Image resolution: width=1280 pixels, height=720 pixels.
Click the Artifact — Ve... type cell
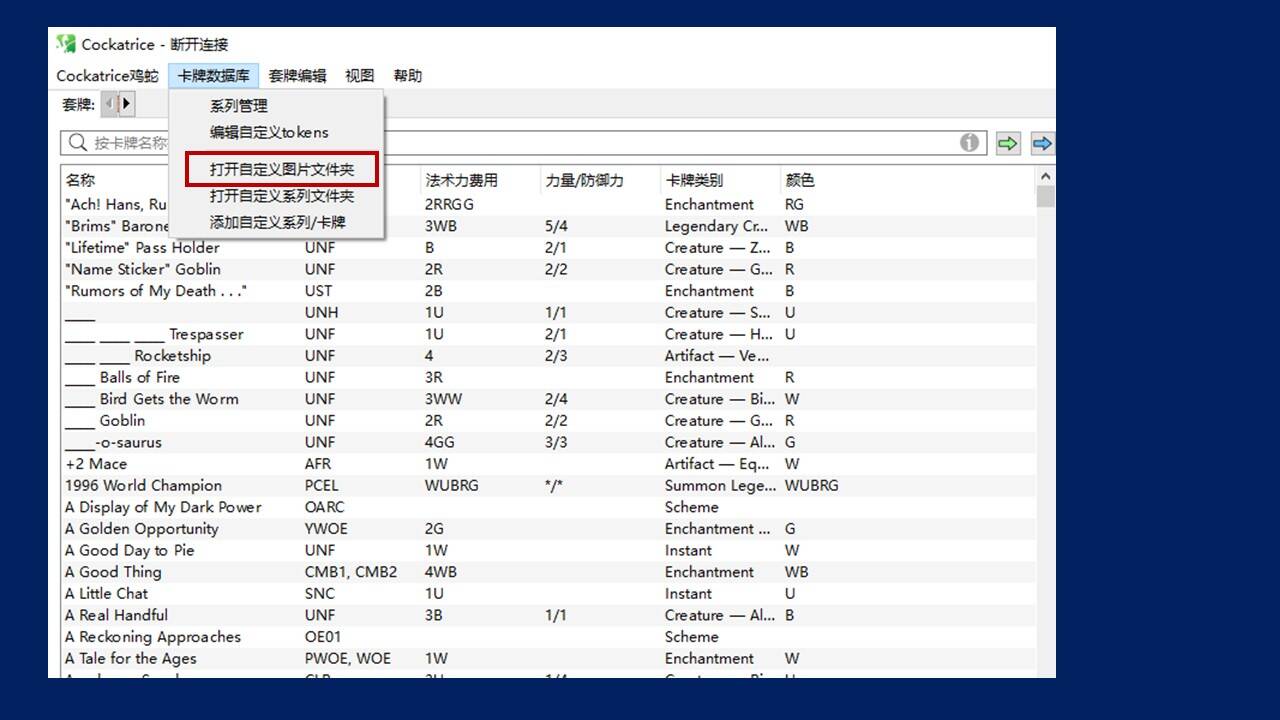coord(716,356)
